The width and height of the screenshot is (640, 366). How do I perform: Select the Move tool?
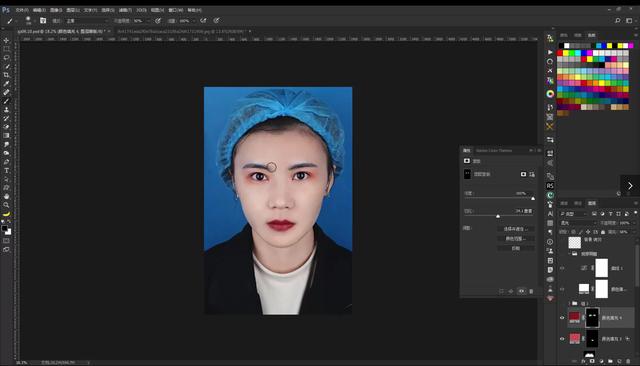(6, 40)
